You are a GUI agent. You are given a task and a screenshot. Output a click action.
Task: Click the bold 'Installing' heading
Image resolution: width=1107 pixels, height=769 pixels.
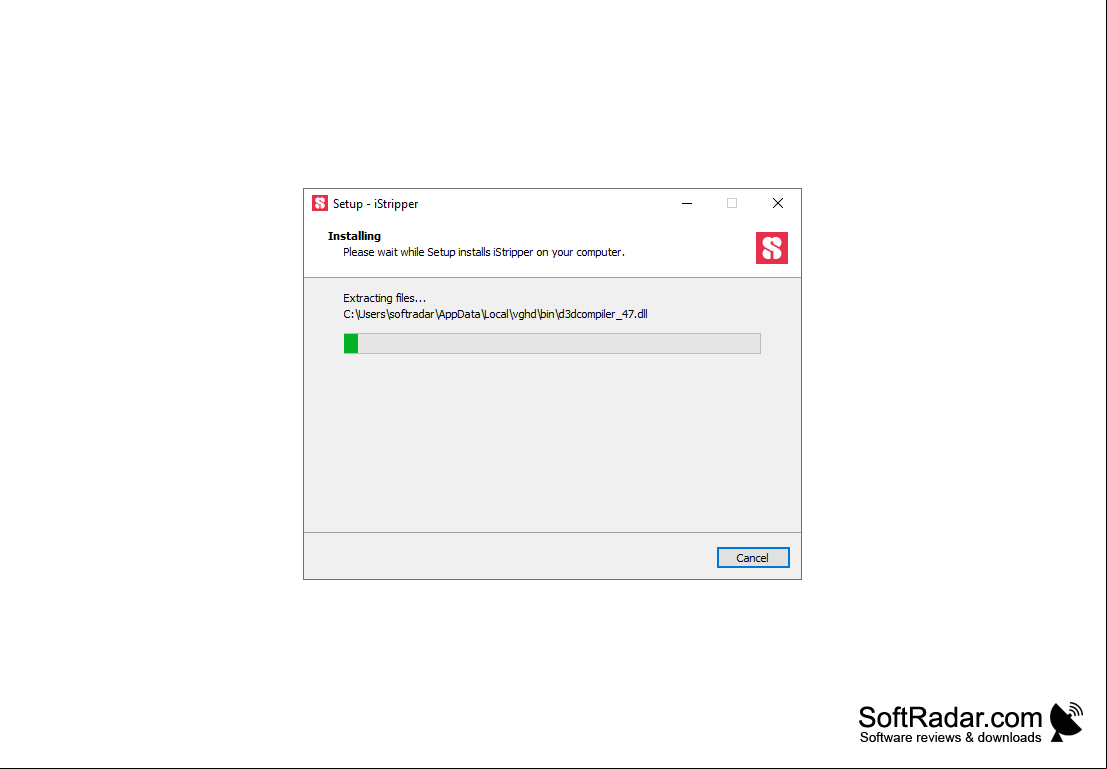pos(354,236)
